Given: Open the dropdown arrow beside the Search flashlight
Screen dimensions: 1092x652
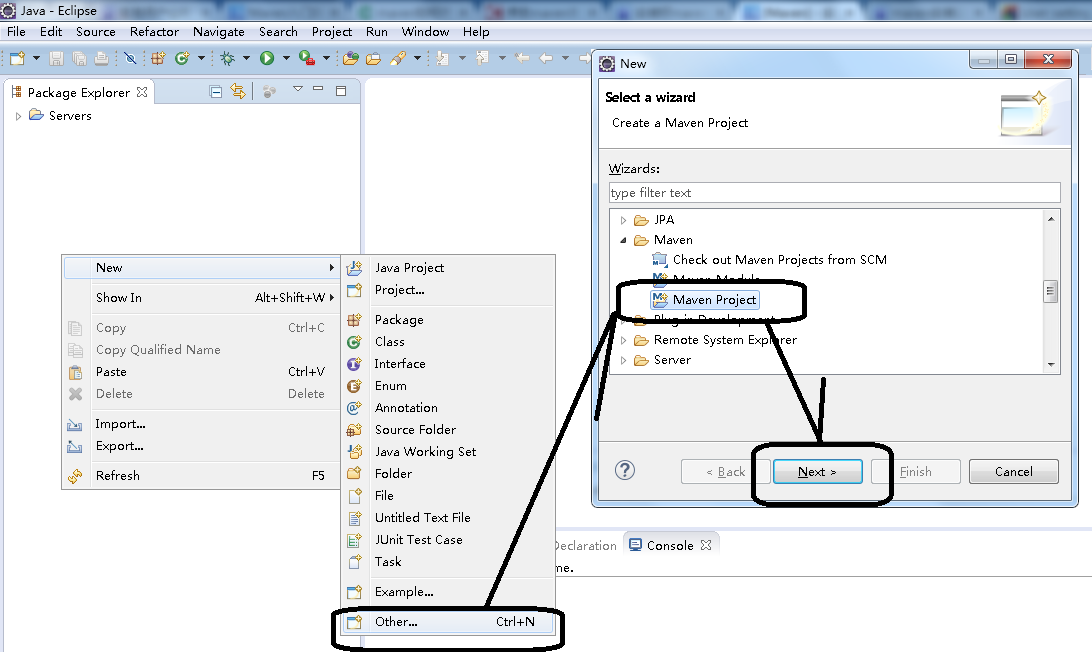Looking at the screenshot, I should pyautogui.click(x=417, y=59).
